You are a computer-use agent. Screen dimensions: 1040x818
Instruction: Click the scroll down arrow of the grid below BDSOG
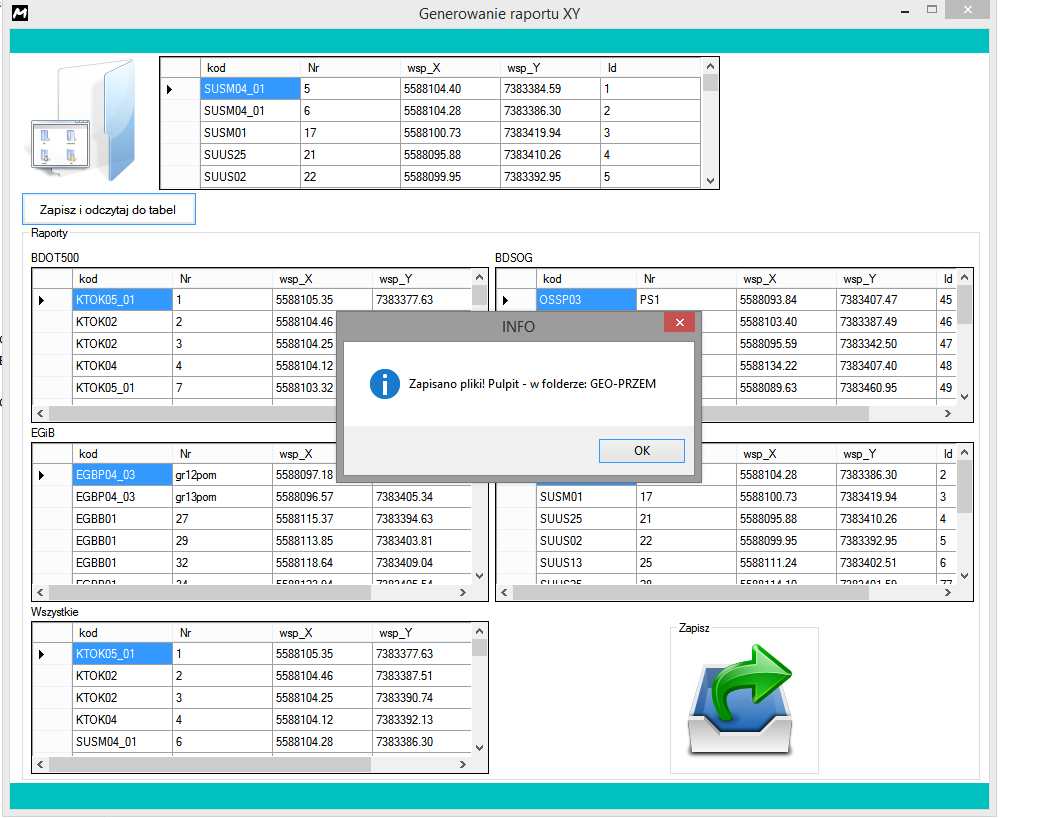point(965,576)
